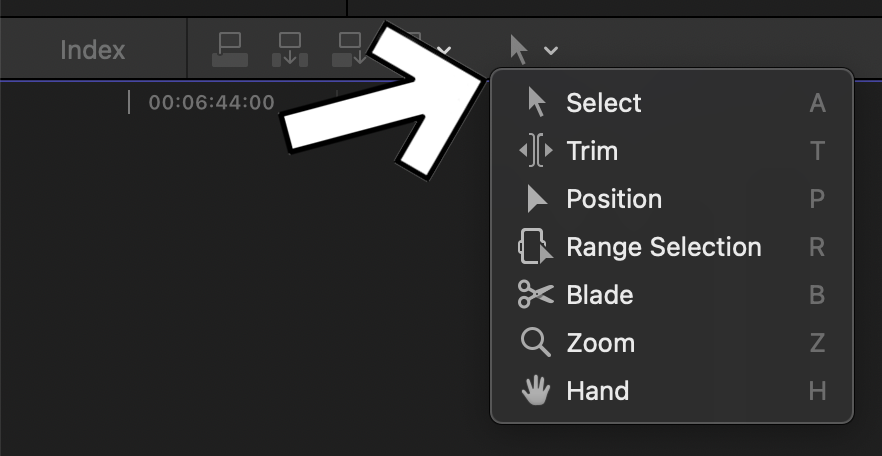This screenshot has width=882, height=456.
Task: Click the ruler tick mark beside the timecode
Action: (129, 102)
